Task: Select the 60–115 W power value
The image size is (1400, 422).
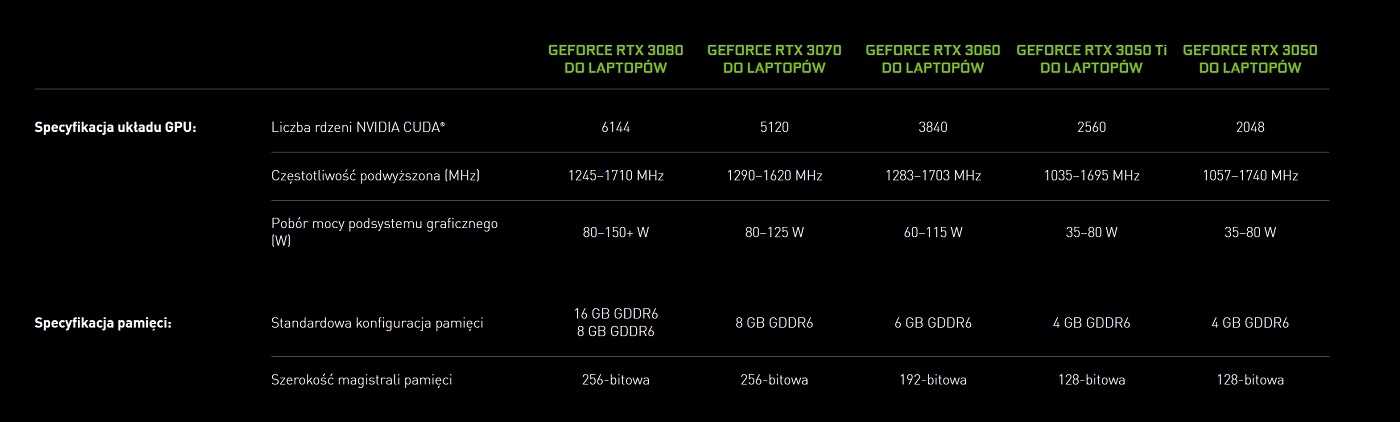Action: [932, 232]
